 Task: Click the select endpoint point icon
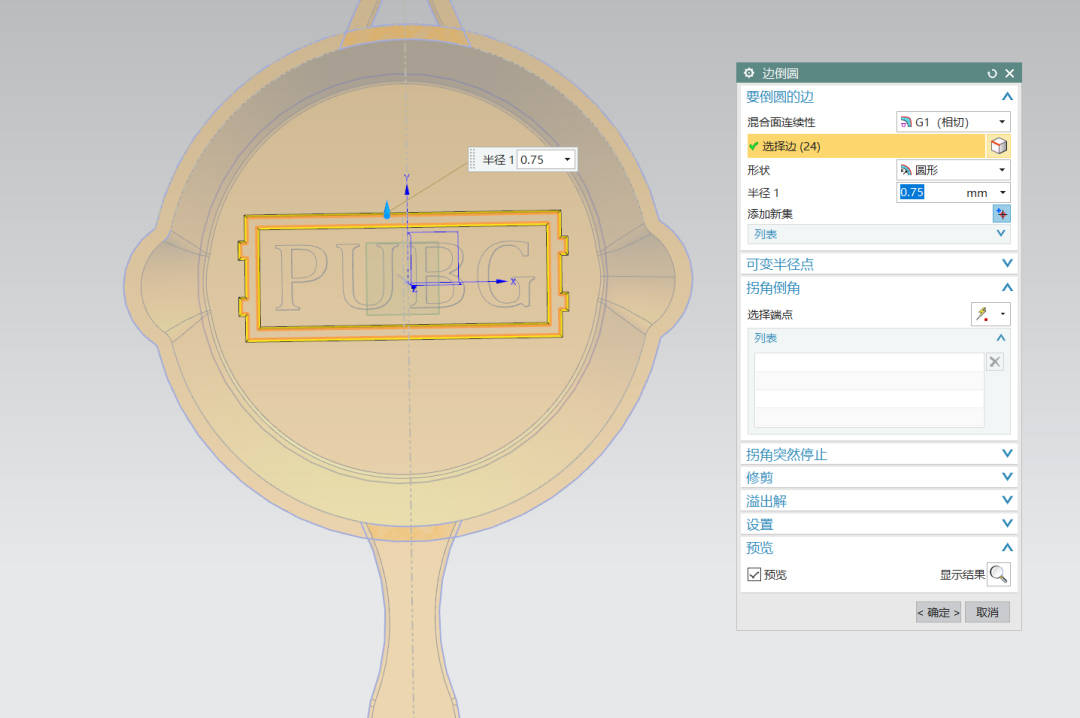pos(985,314)
